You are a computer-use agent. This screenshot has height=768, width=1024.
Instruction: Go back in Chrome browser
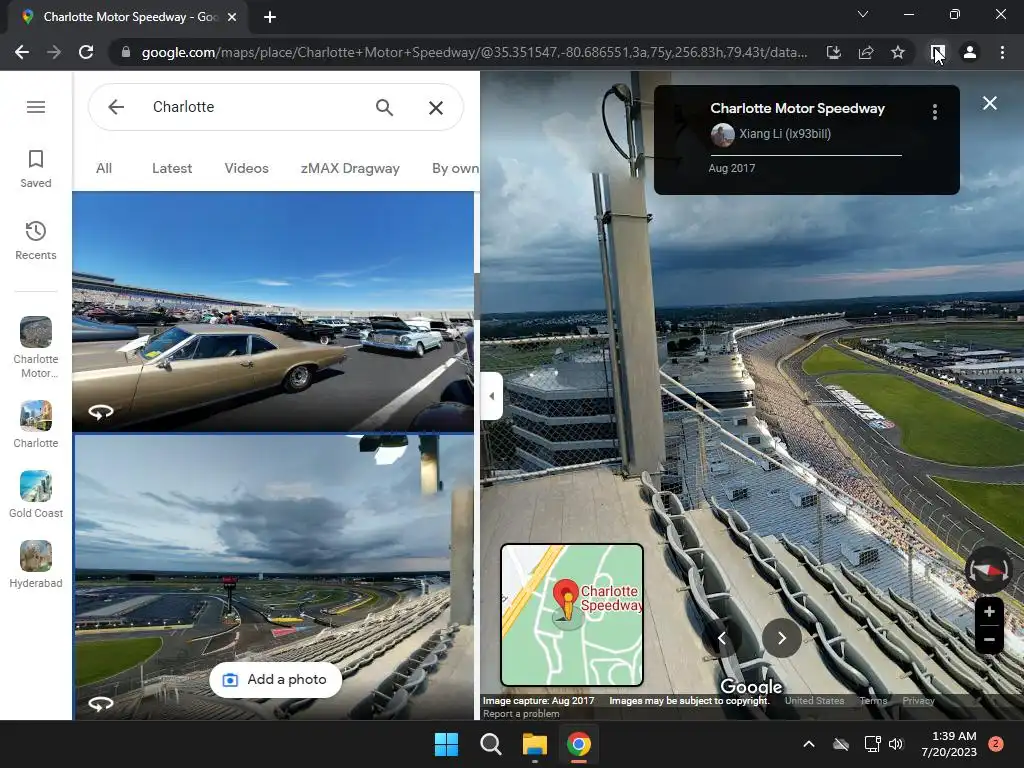coord(22,52)
